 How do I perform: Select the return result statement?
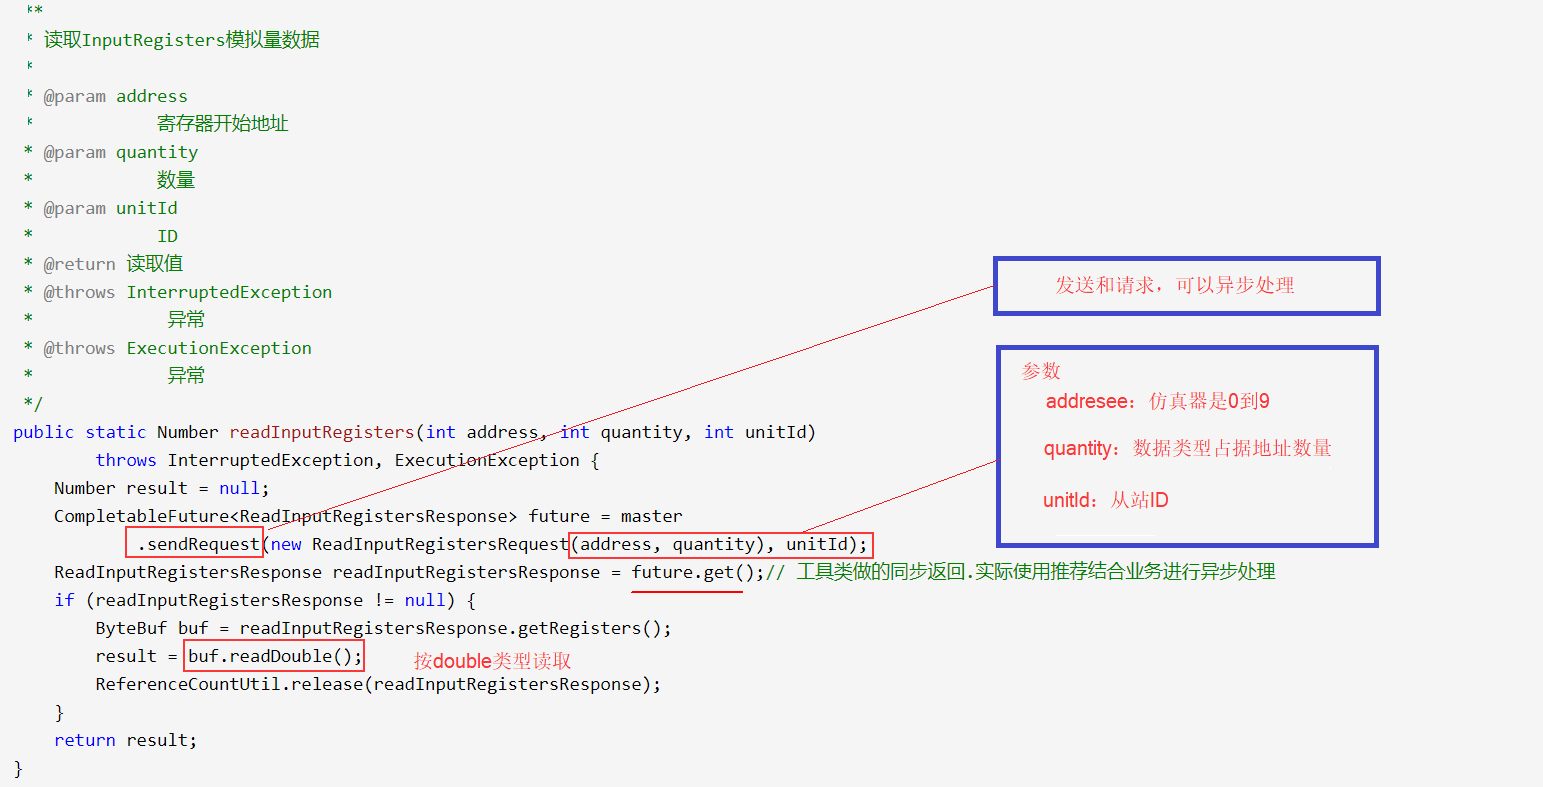pos(124,739)
